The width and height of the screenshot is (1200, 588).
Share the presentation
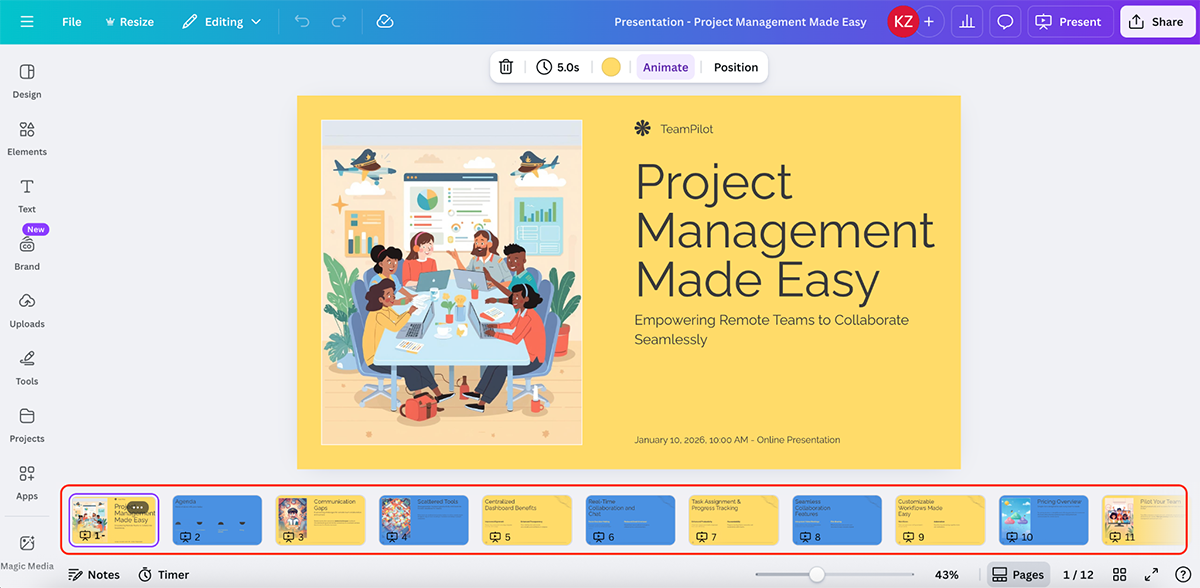click(x=1157, y=21)
